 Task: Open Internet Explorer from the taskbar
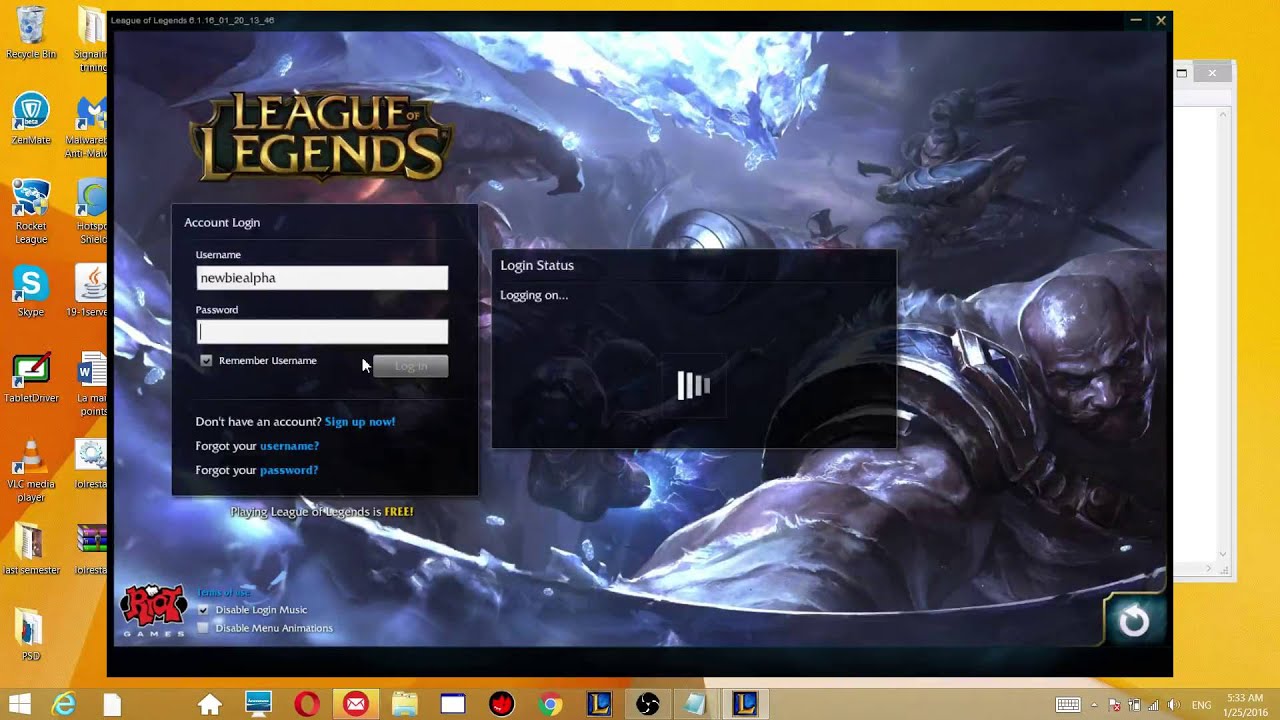point(64,704)
